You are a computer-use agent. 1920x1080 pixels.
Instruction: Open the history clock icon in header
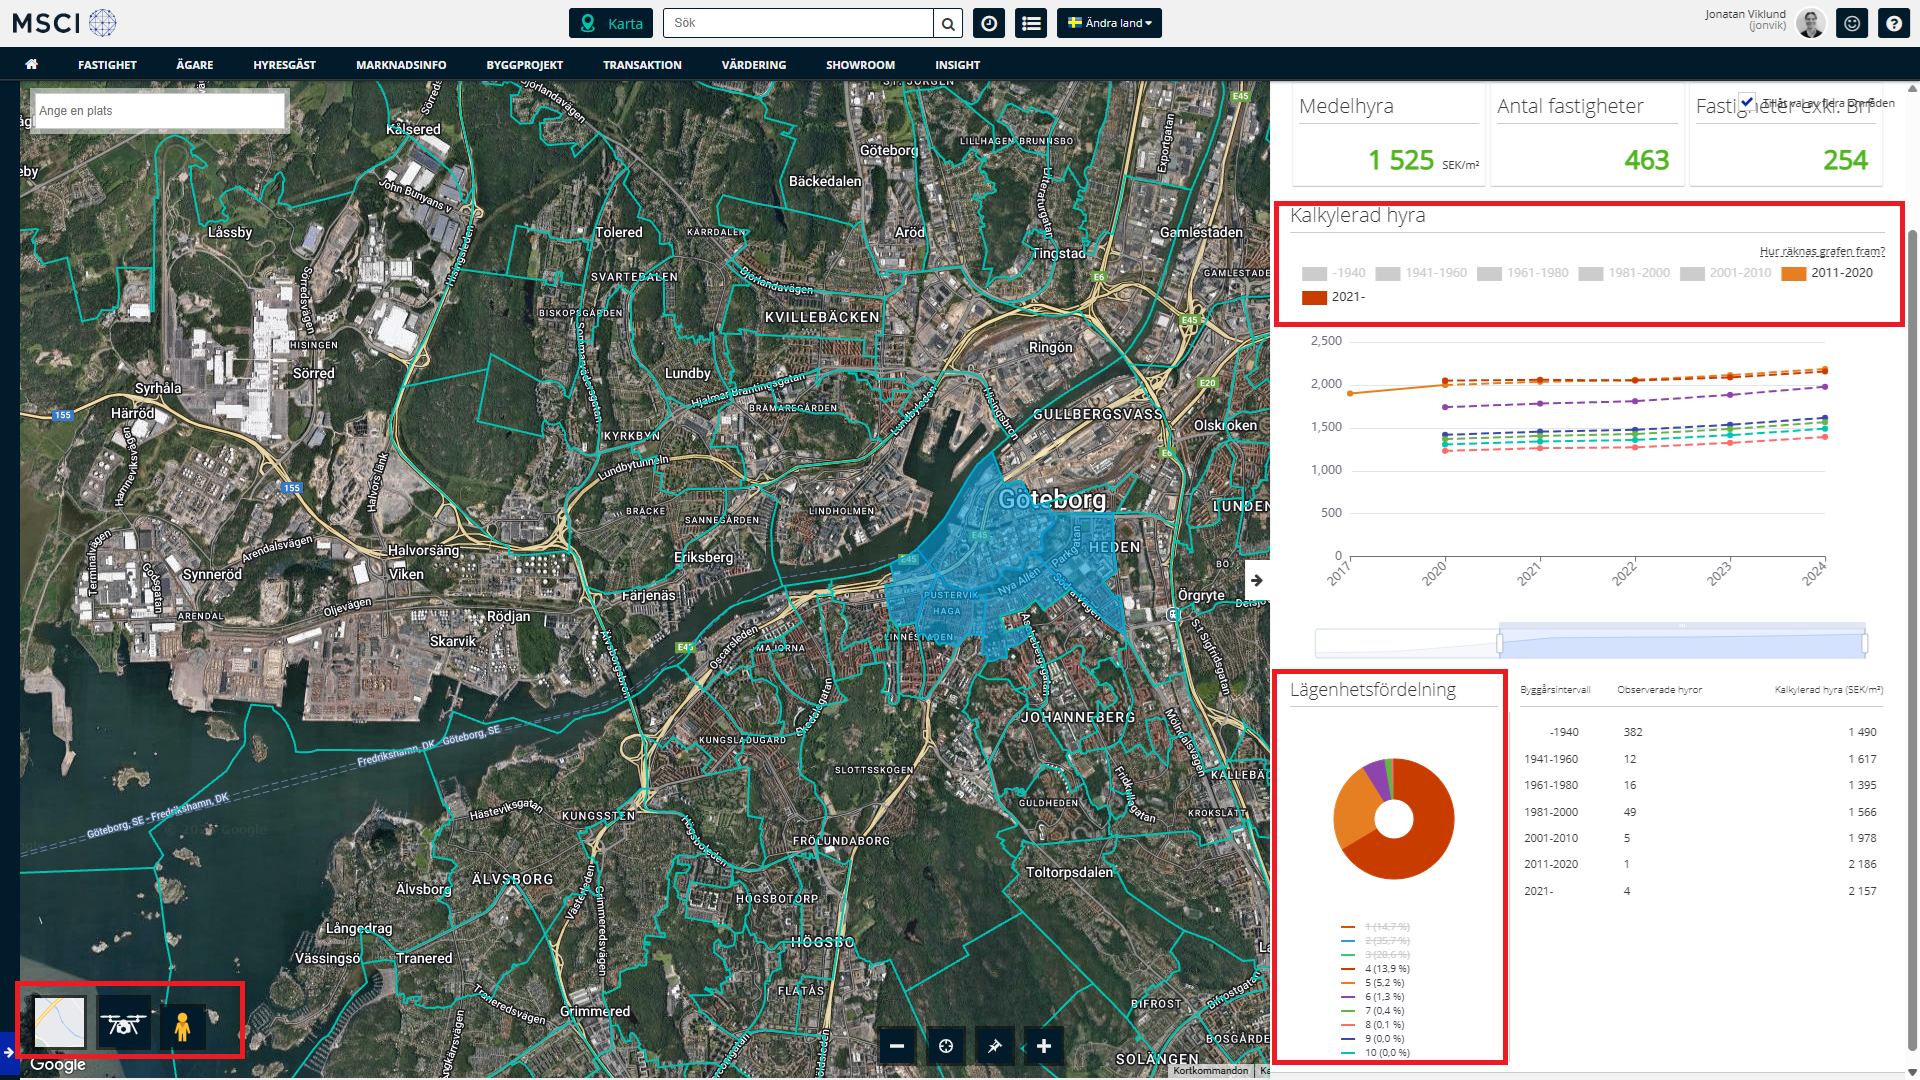coord(989,23)
